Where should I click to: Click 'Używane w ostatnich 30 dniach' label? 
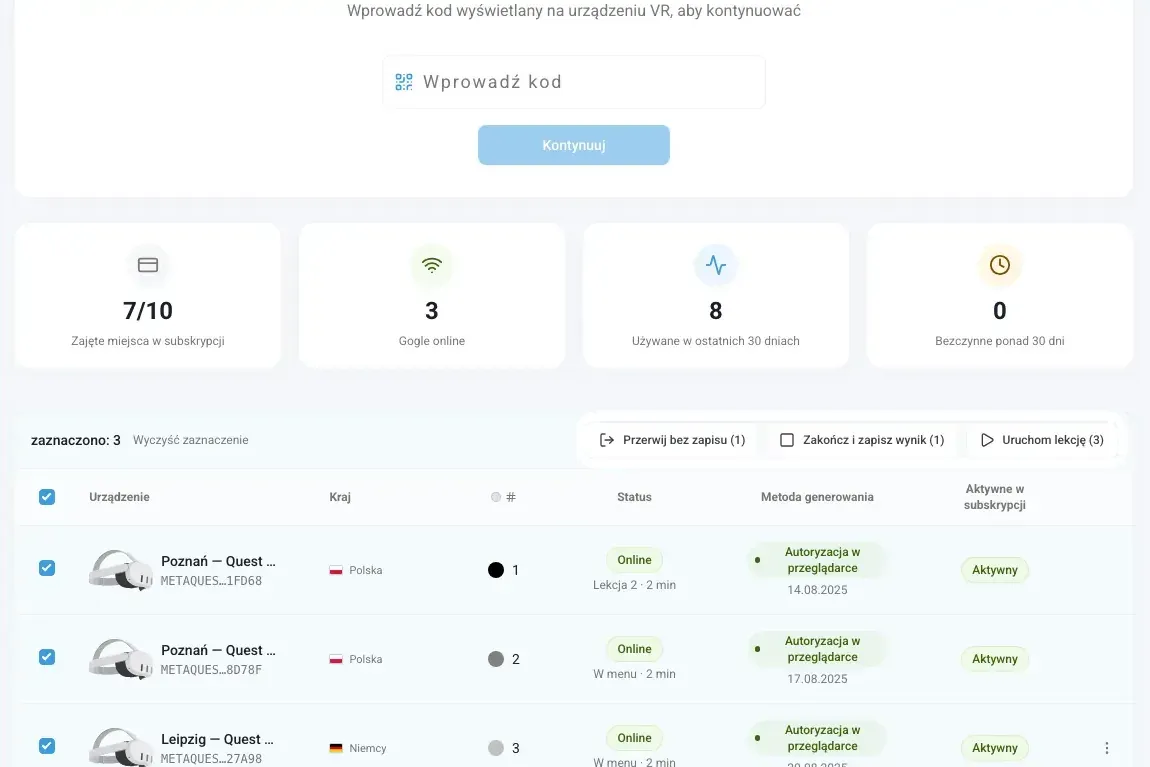tap(716, 341)
